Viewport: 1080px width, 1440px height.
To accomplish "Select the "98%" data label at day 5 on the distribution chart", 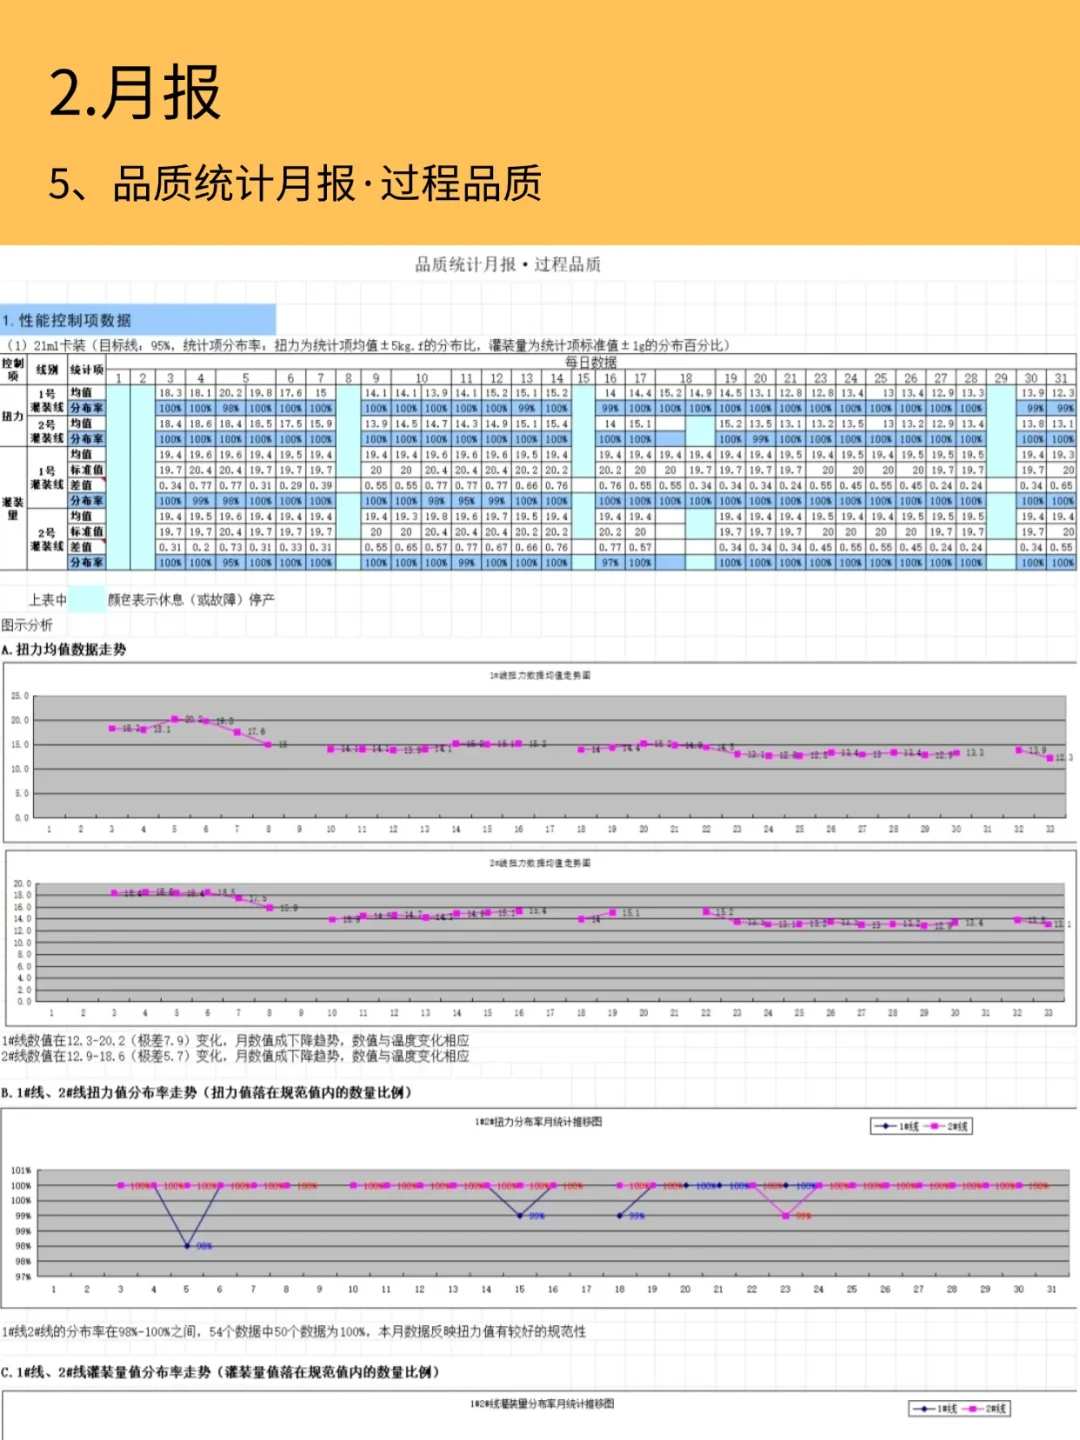I will [204, 1246].
